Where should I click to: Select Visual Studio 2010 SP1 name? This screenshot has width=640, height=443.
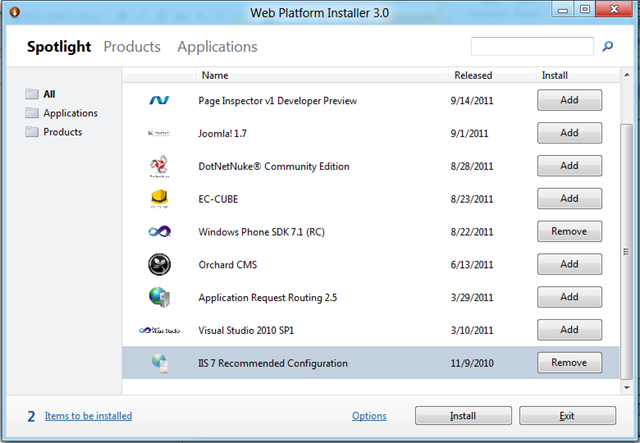pyautogui.click(x=246, y=330)
